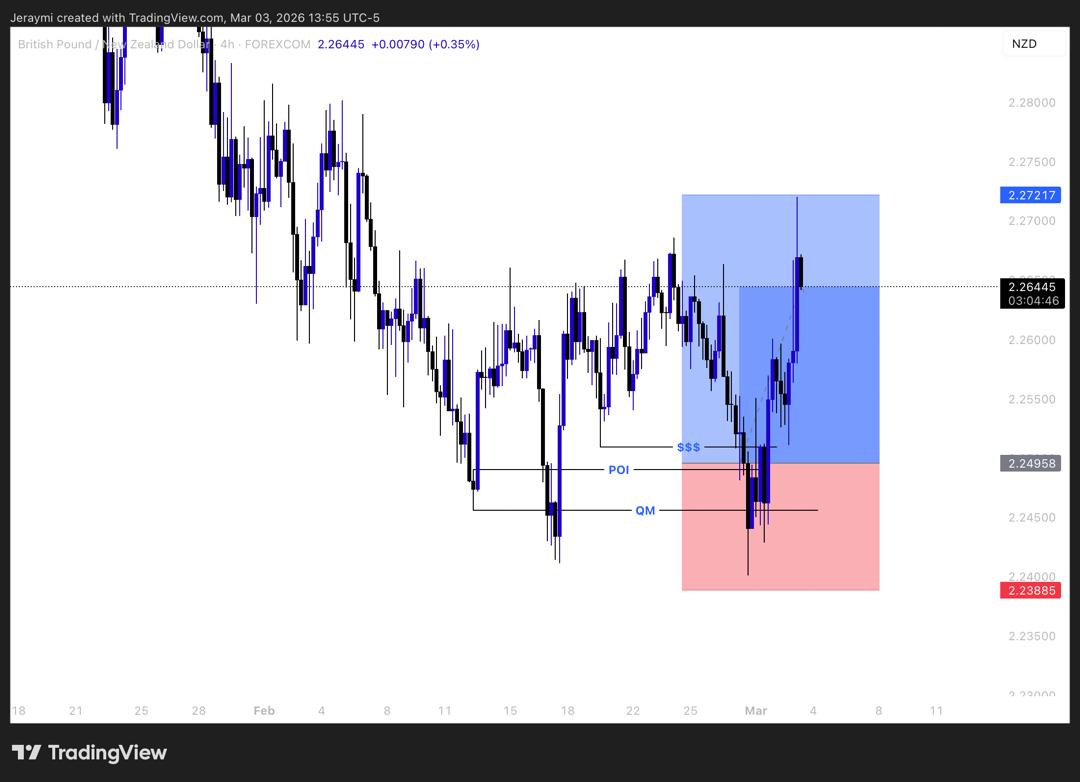Select the gray 2.24958 price tag
1080x782 pixels.
(1030, 462)
